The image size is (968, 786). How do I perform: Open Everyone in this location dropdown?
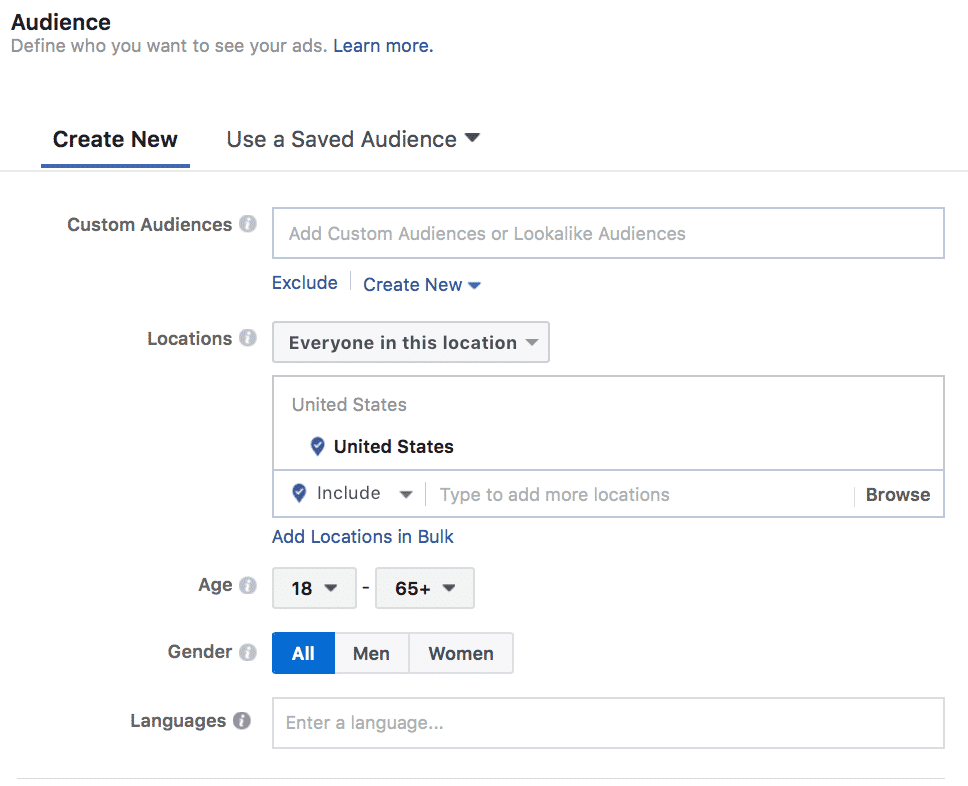pos(411,342)
